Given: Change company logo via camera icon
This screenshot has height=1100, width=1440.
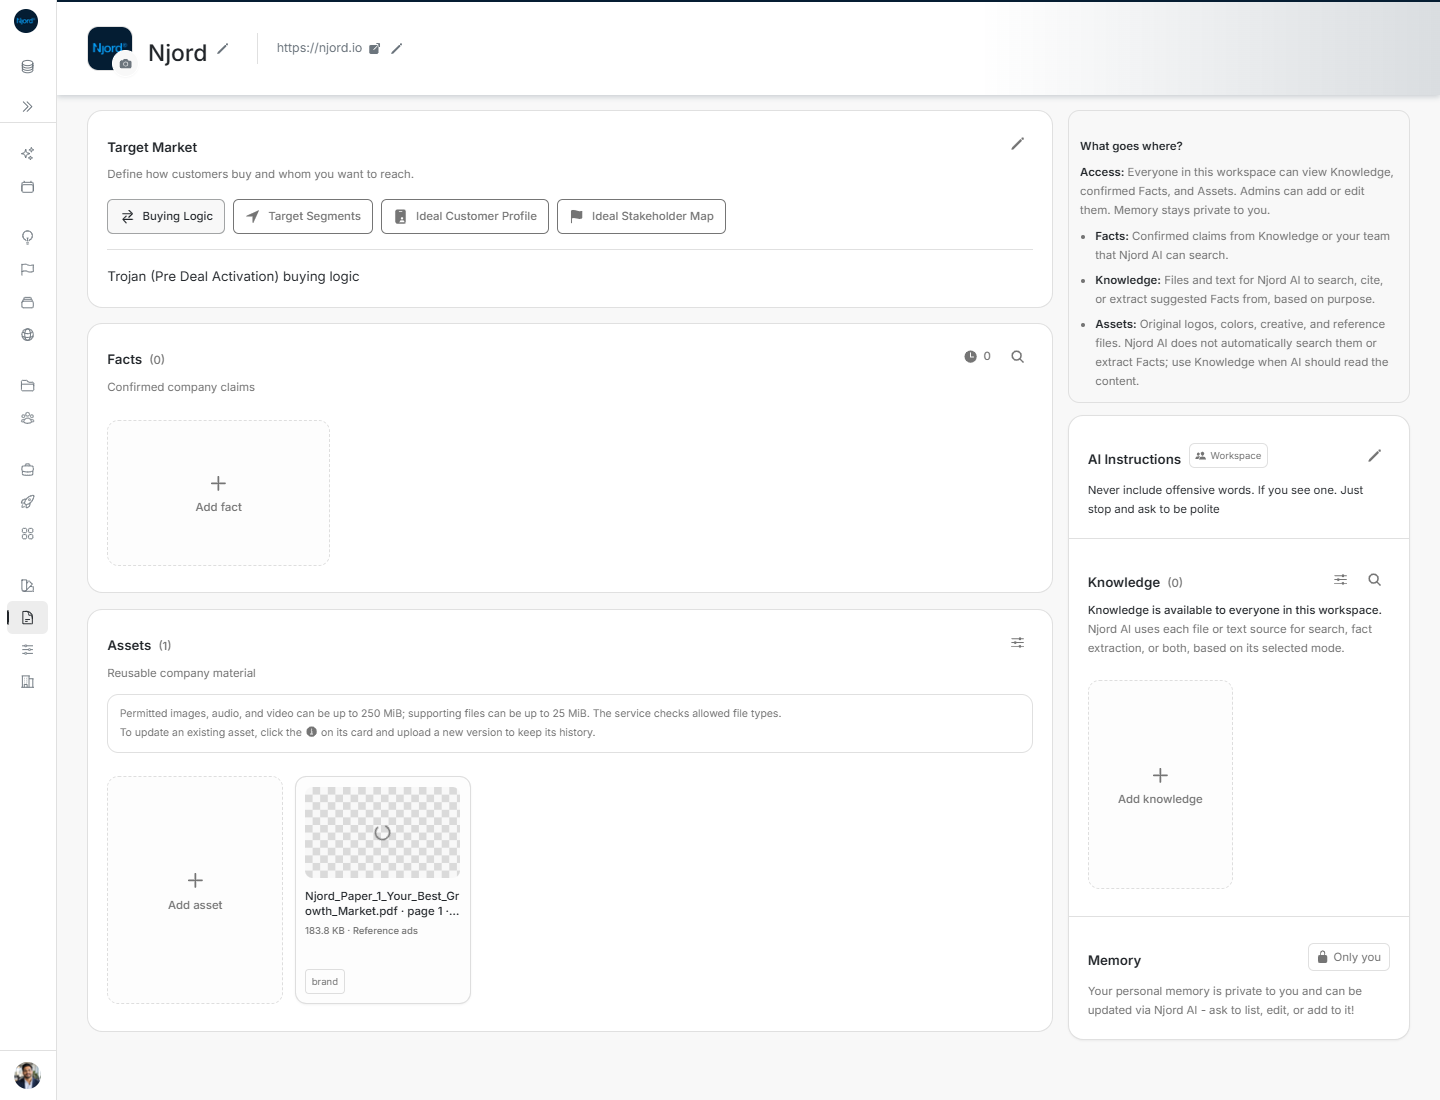Looking at the screenshot, I should point(125,63).
